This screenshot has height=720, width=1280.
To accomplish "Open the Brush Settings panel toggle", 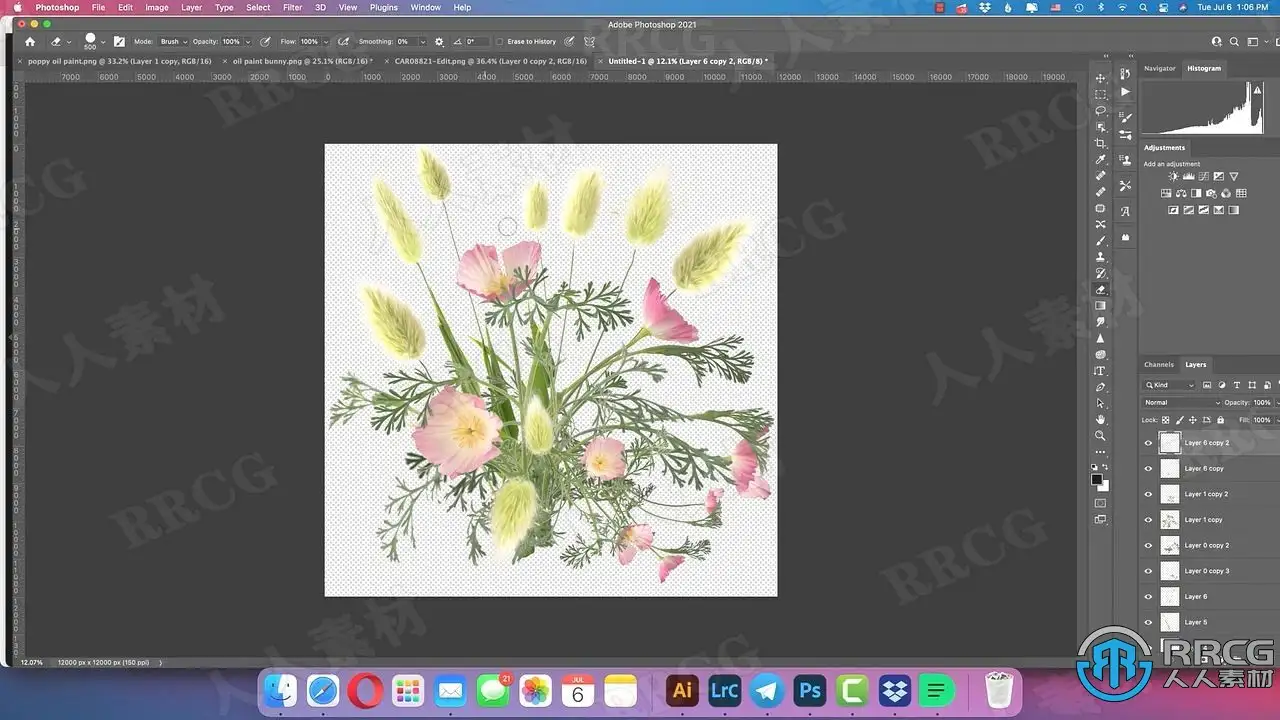I will tap(119, 42).
